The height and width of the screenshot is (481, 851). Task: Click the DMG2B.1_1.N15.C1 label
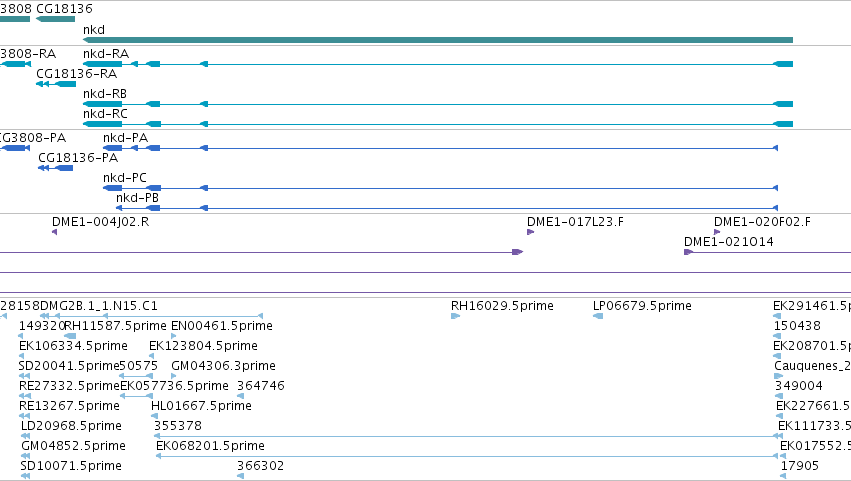[99, 306]
